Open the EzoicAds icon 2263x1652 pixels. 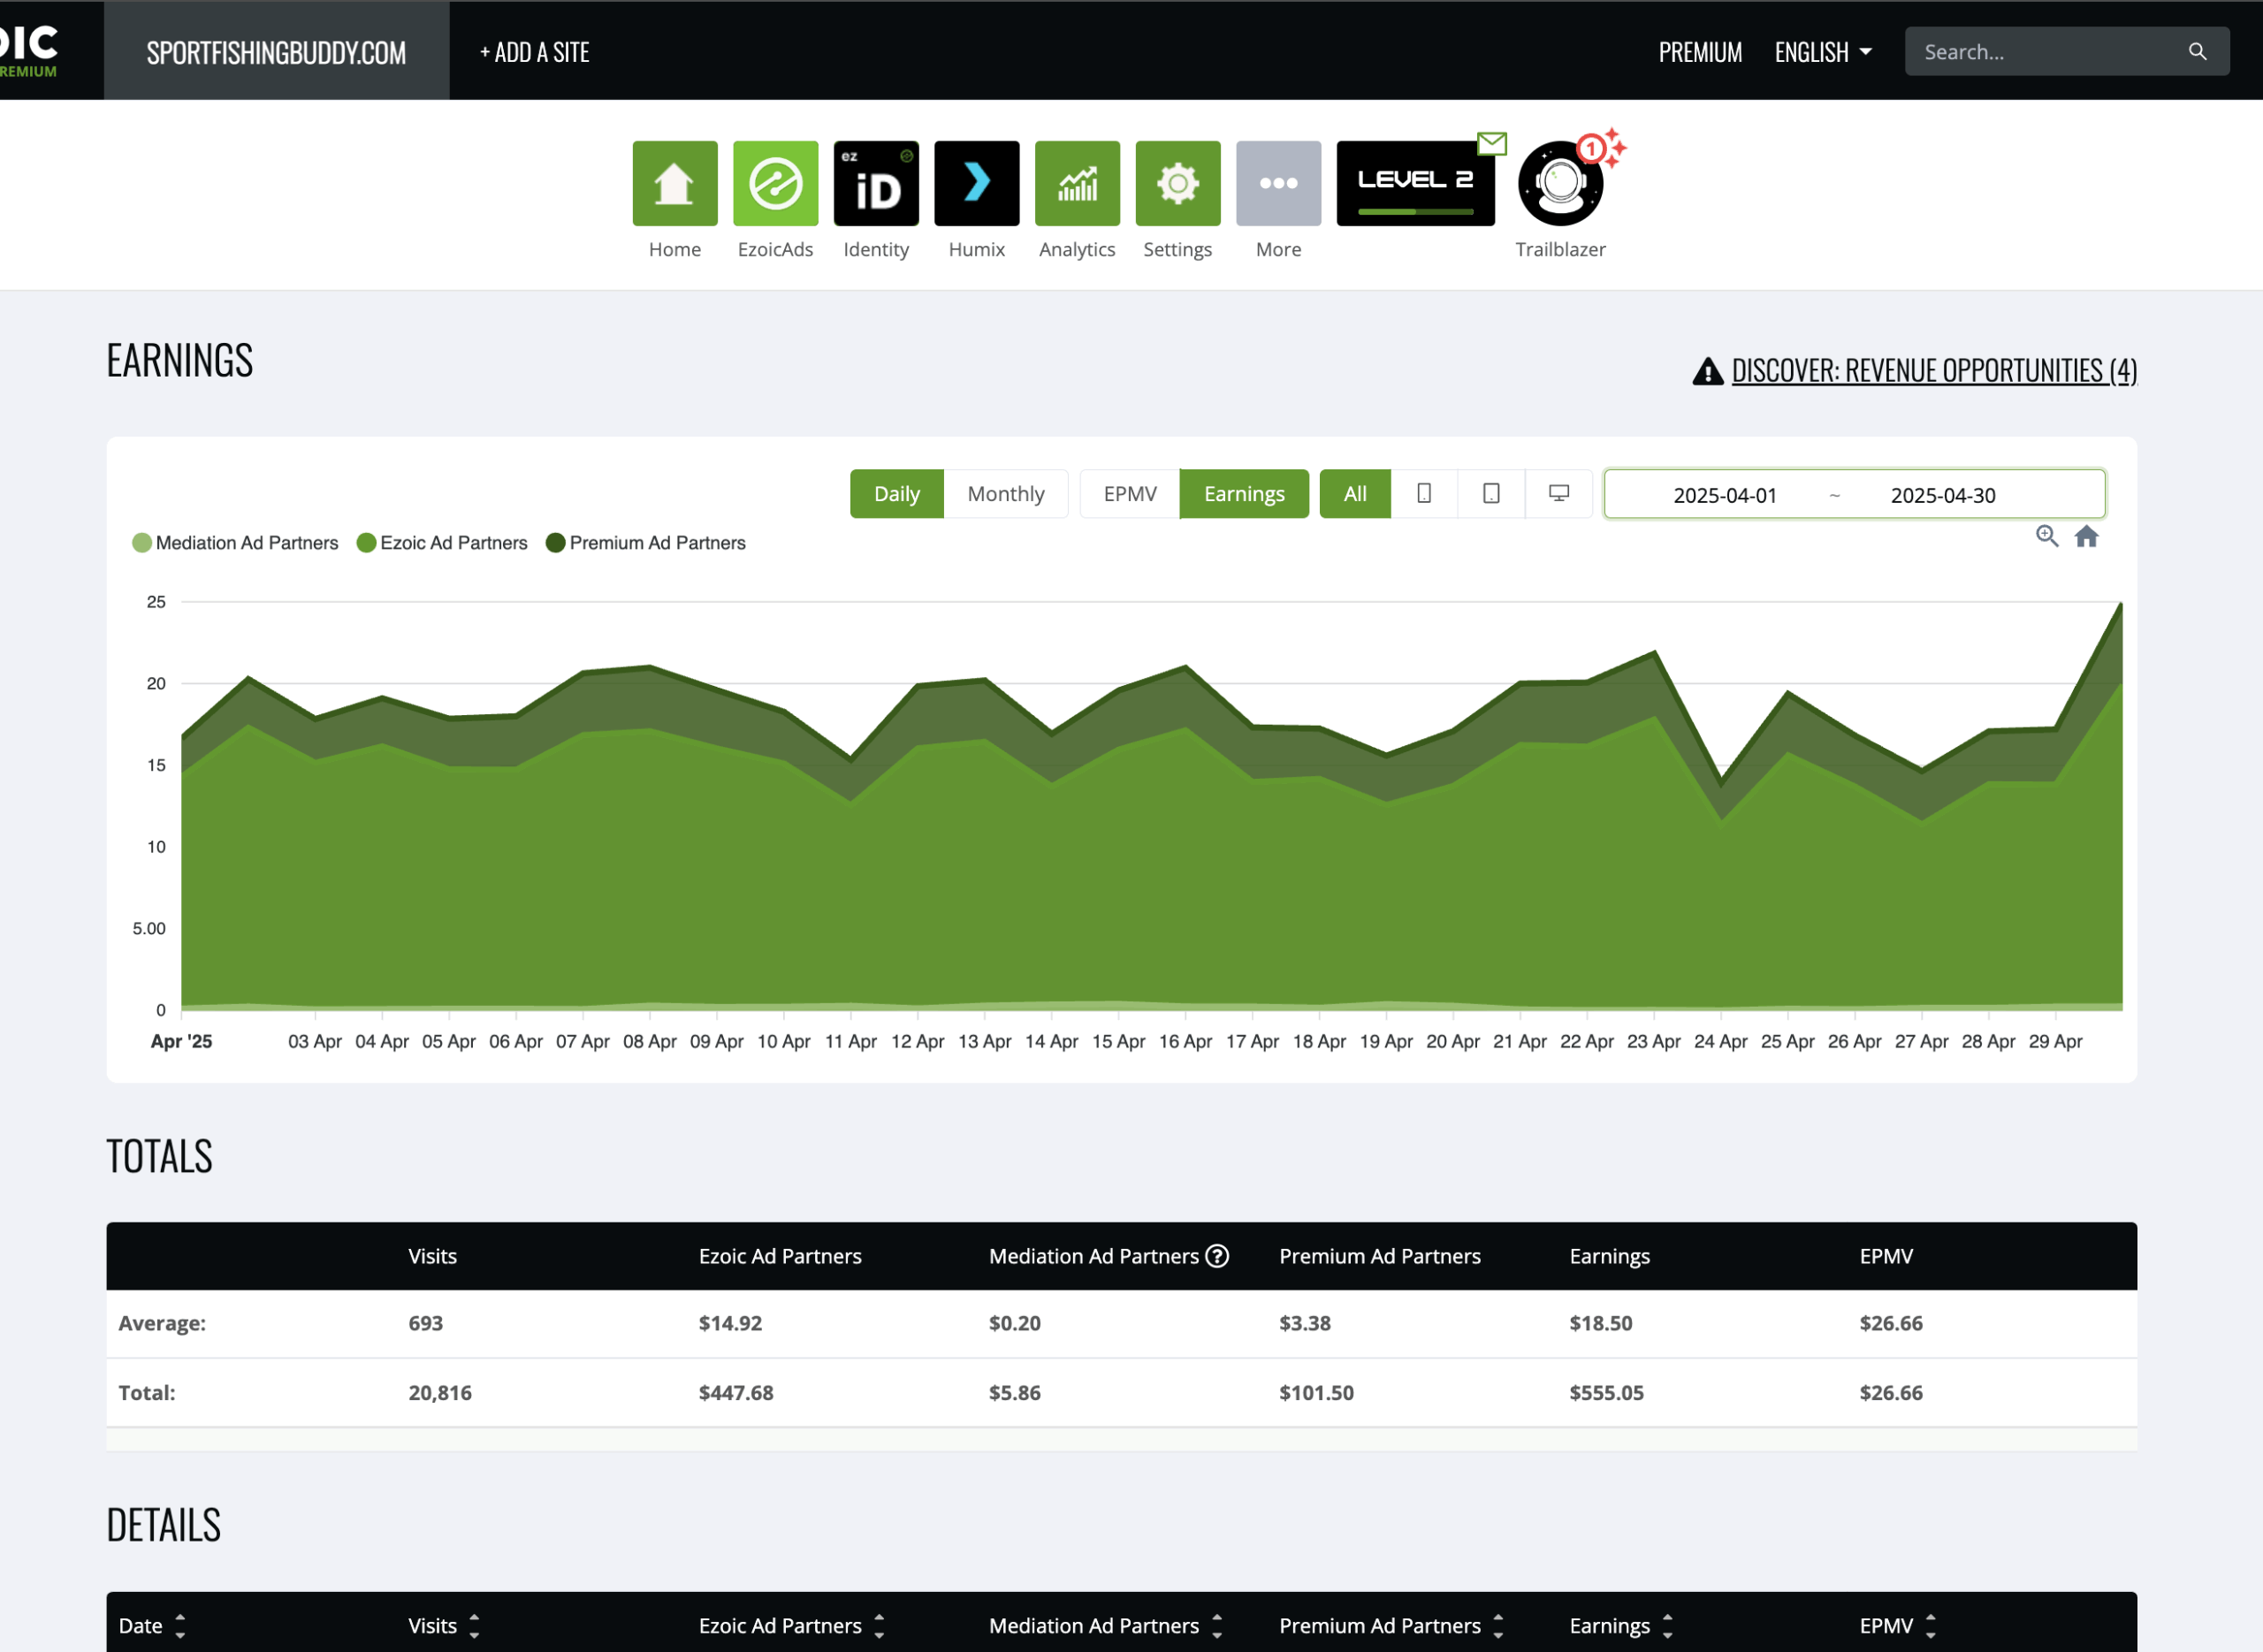click(x=776, y=183)
